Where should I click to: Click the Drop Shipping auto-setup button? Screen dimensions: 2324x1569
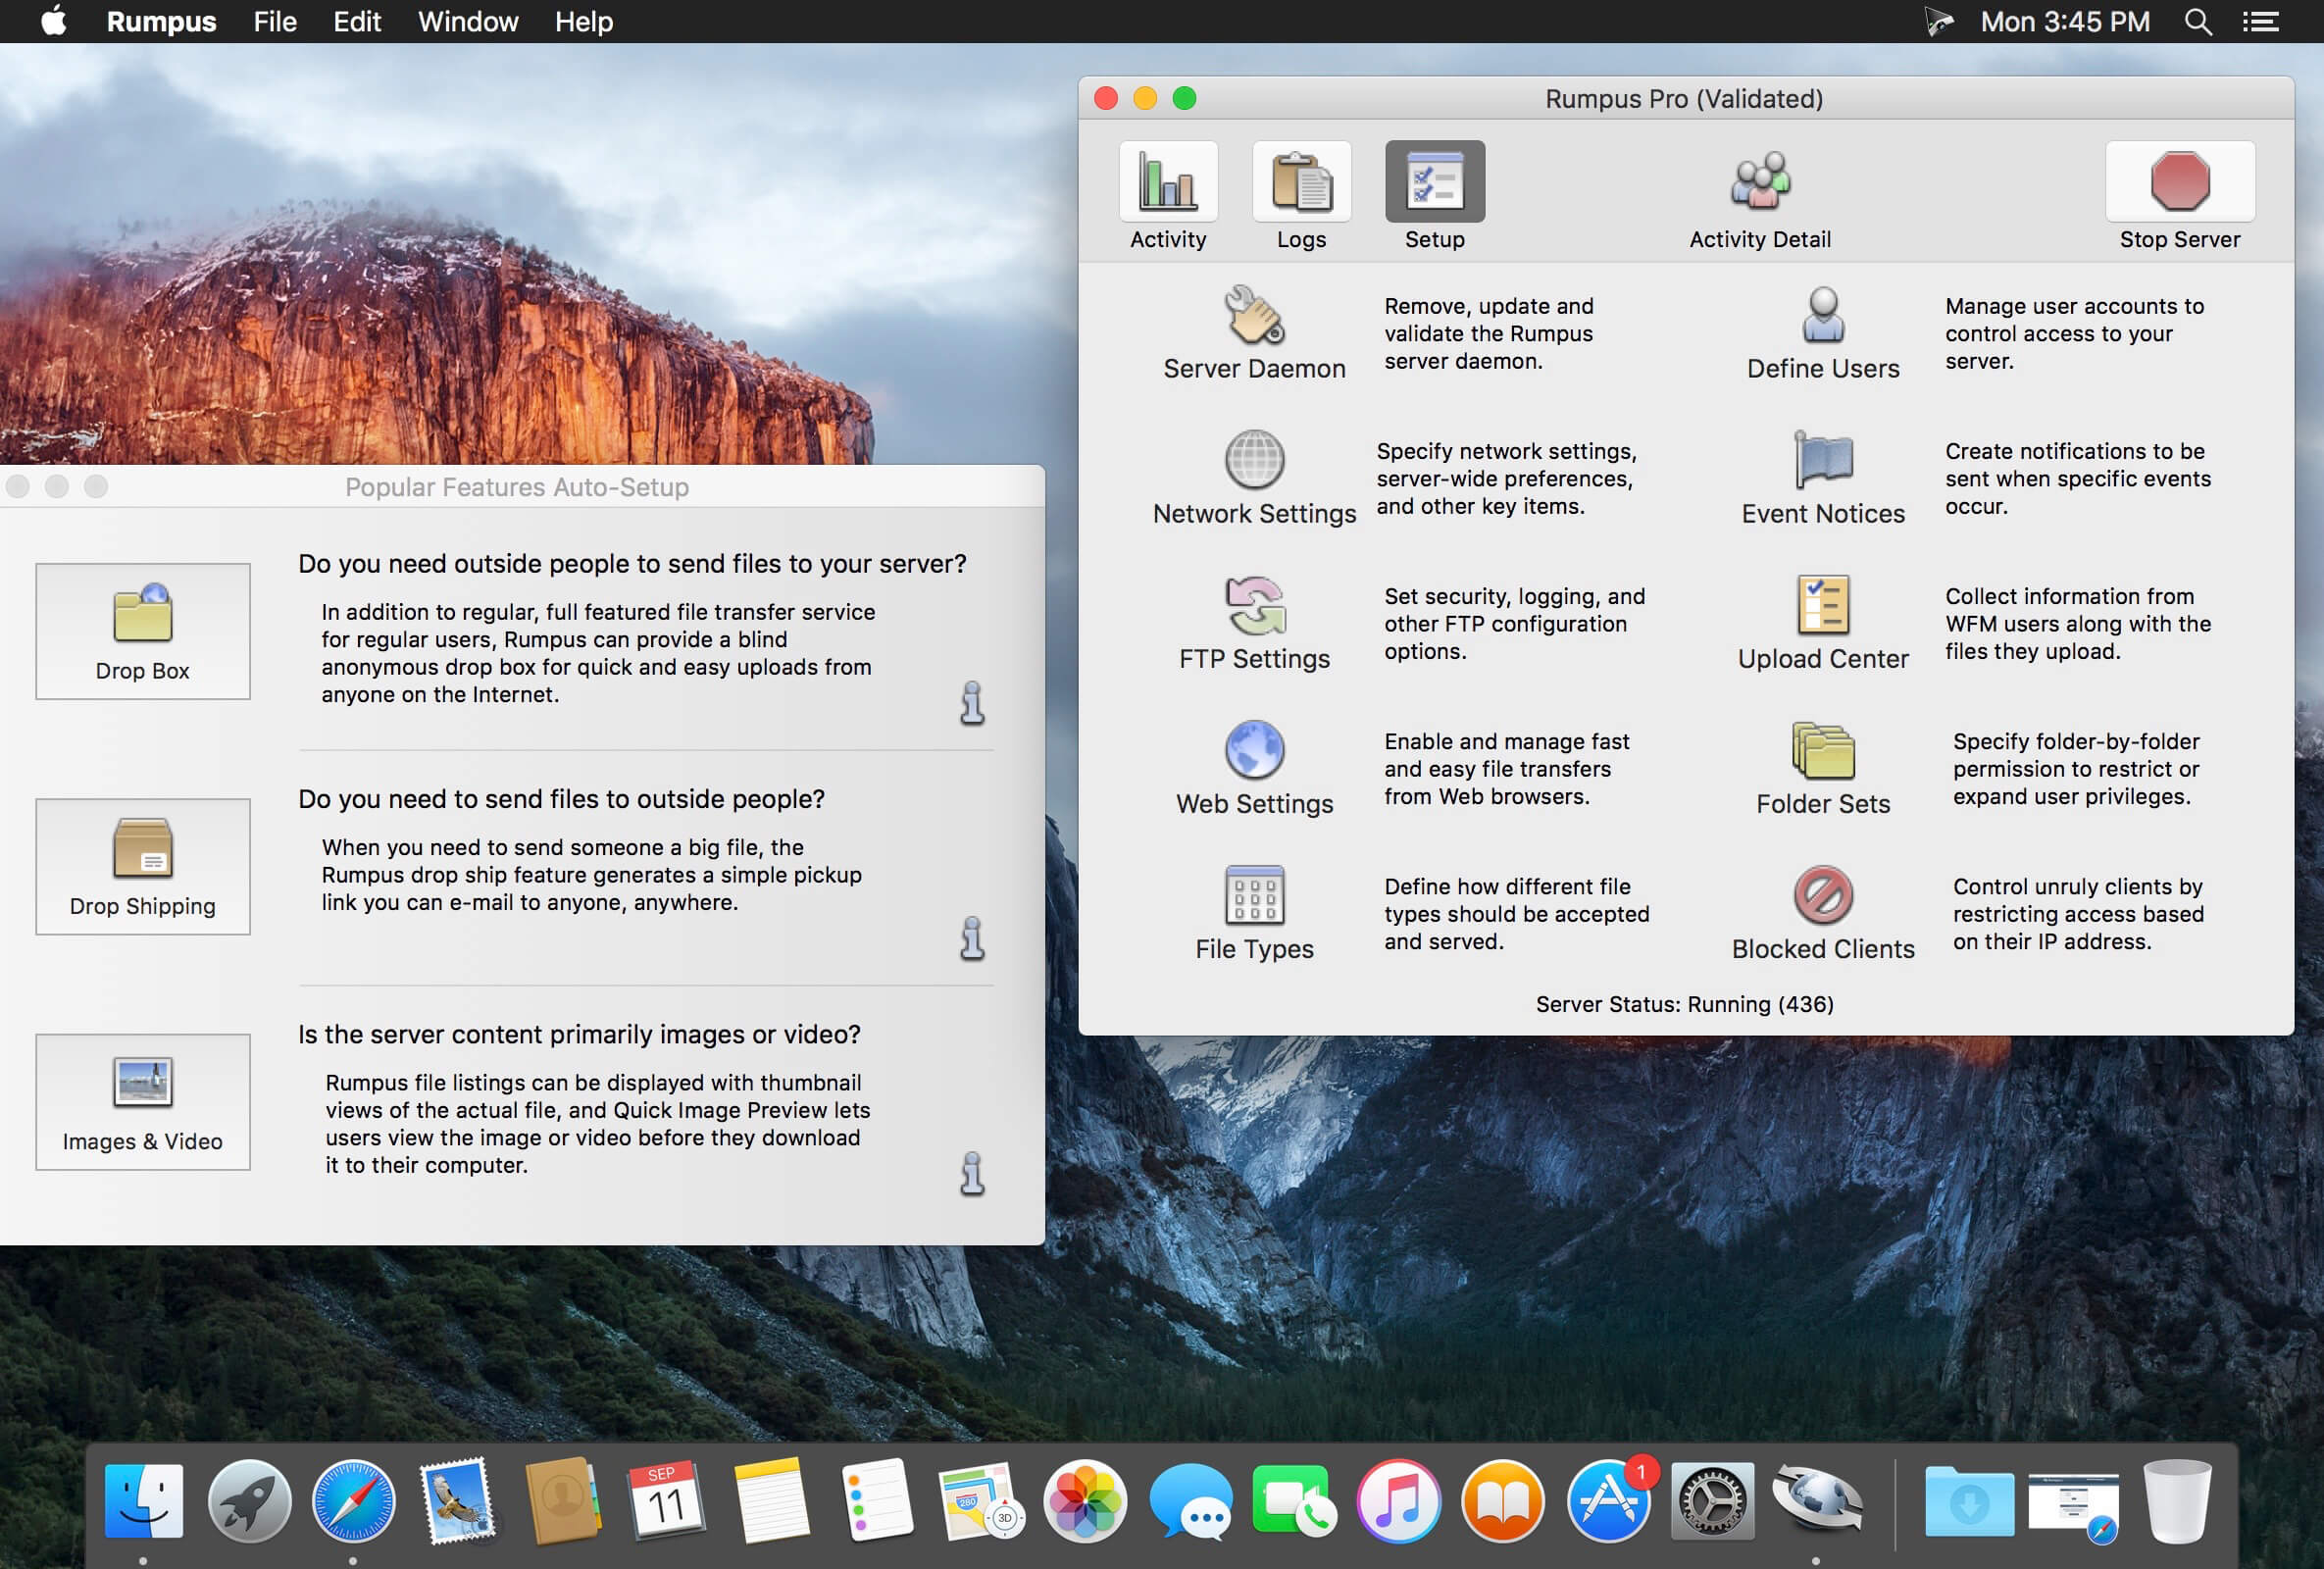pos(143,866)
